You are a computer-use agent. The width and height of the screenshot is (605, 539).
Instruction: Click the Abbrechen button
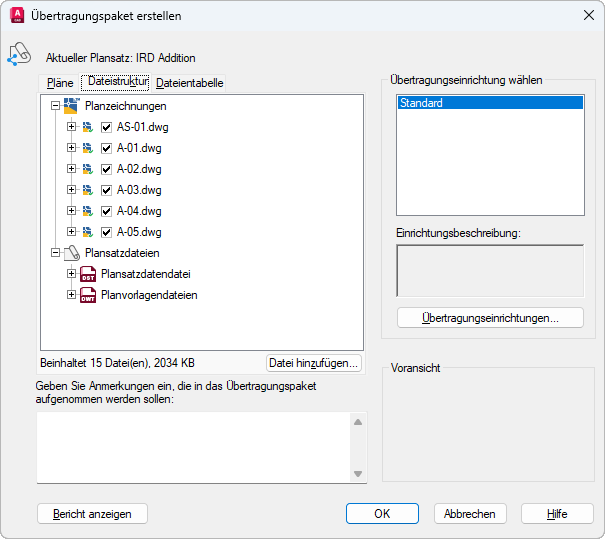point(470,514)
